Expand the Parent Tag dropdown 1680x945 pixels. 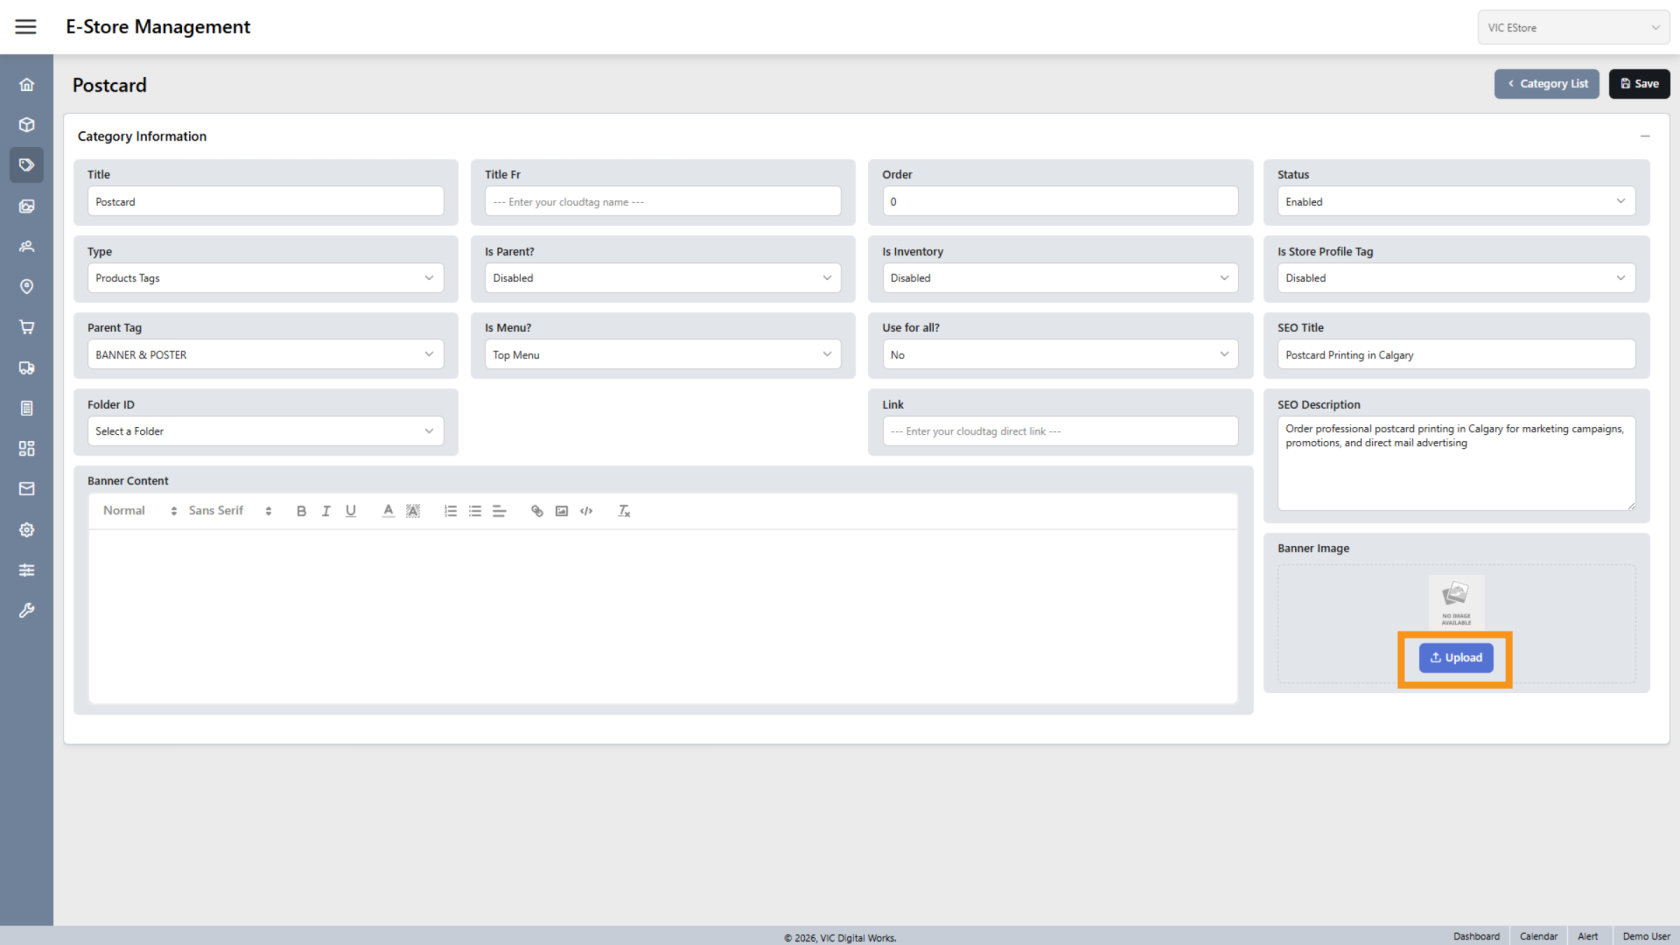[x=265, y=355]
